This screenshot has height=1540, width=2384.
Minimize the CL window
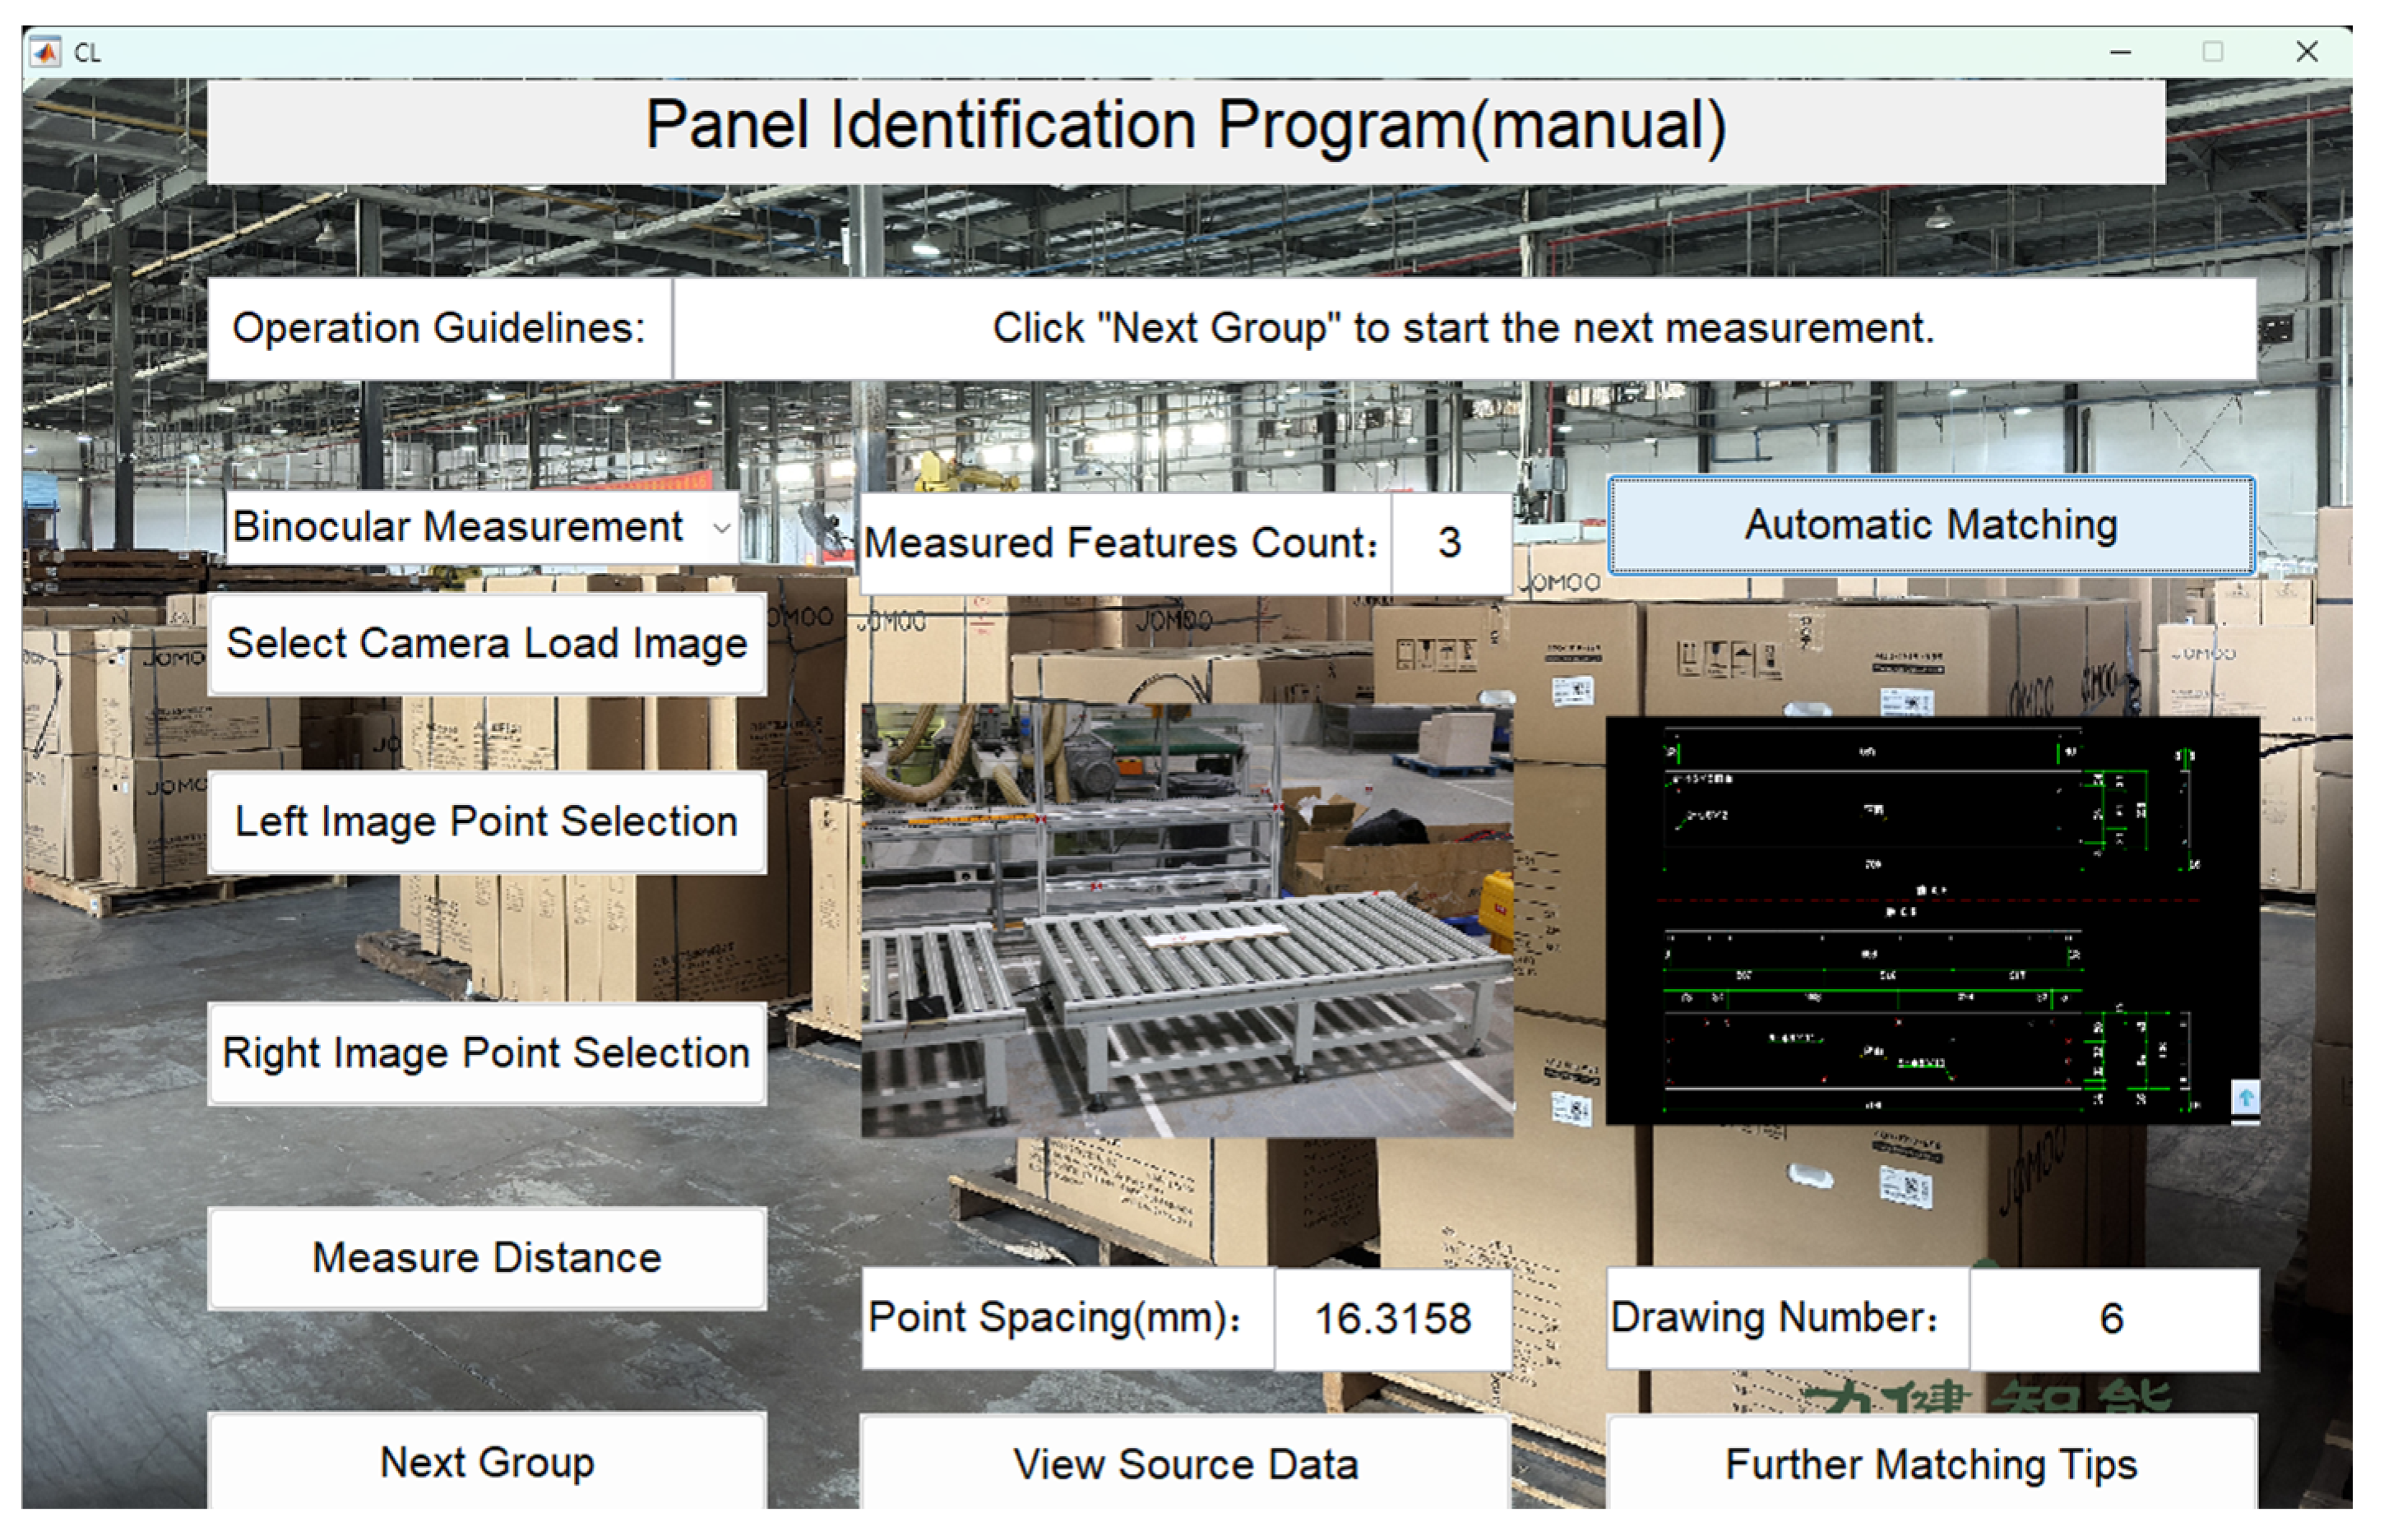pyautogui.click(x=2120, y=52)
